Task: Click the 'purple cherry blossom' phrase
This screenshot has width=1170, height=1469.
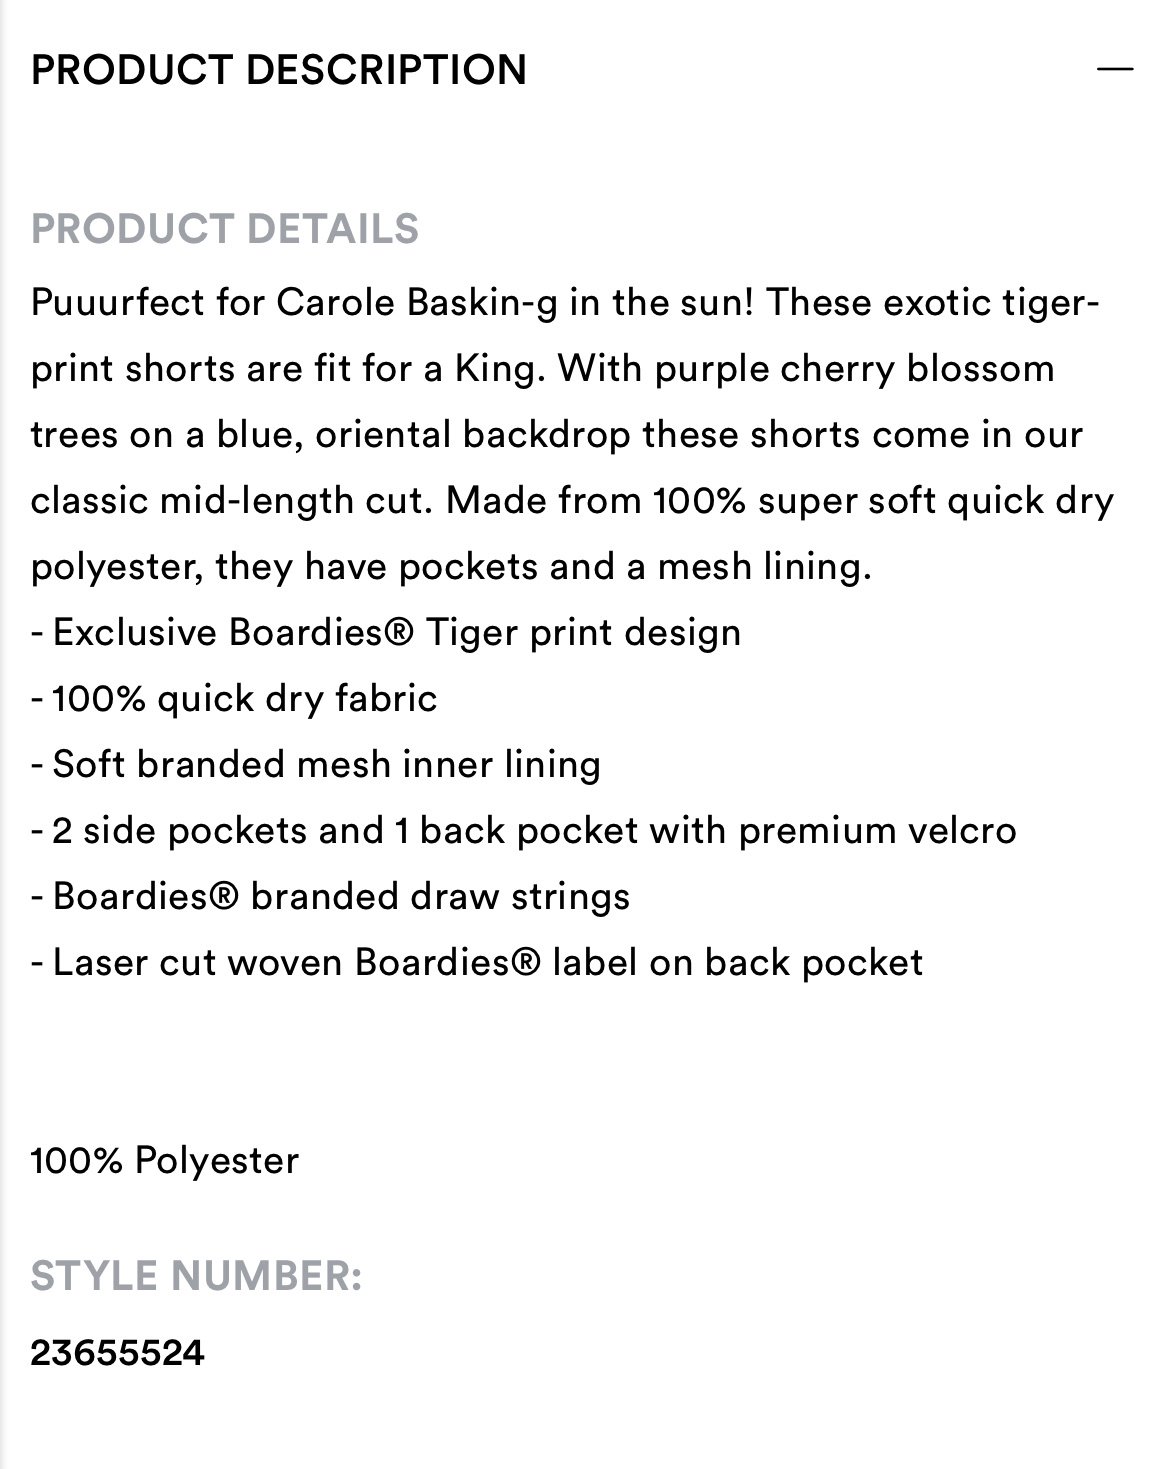Action: pyautogui.click(x=855, y=369)
